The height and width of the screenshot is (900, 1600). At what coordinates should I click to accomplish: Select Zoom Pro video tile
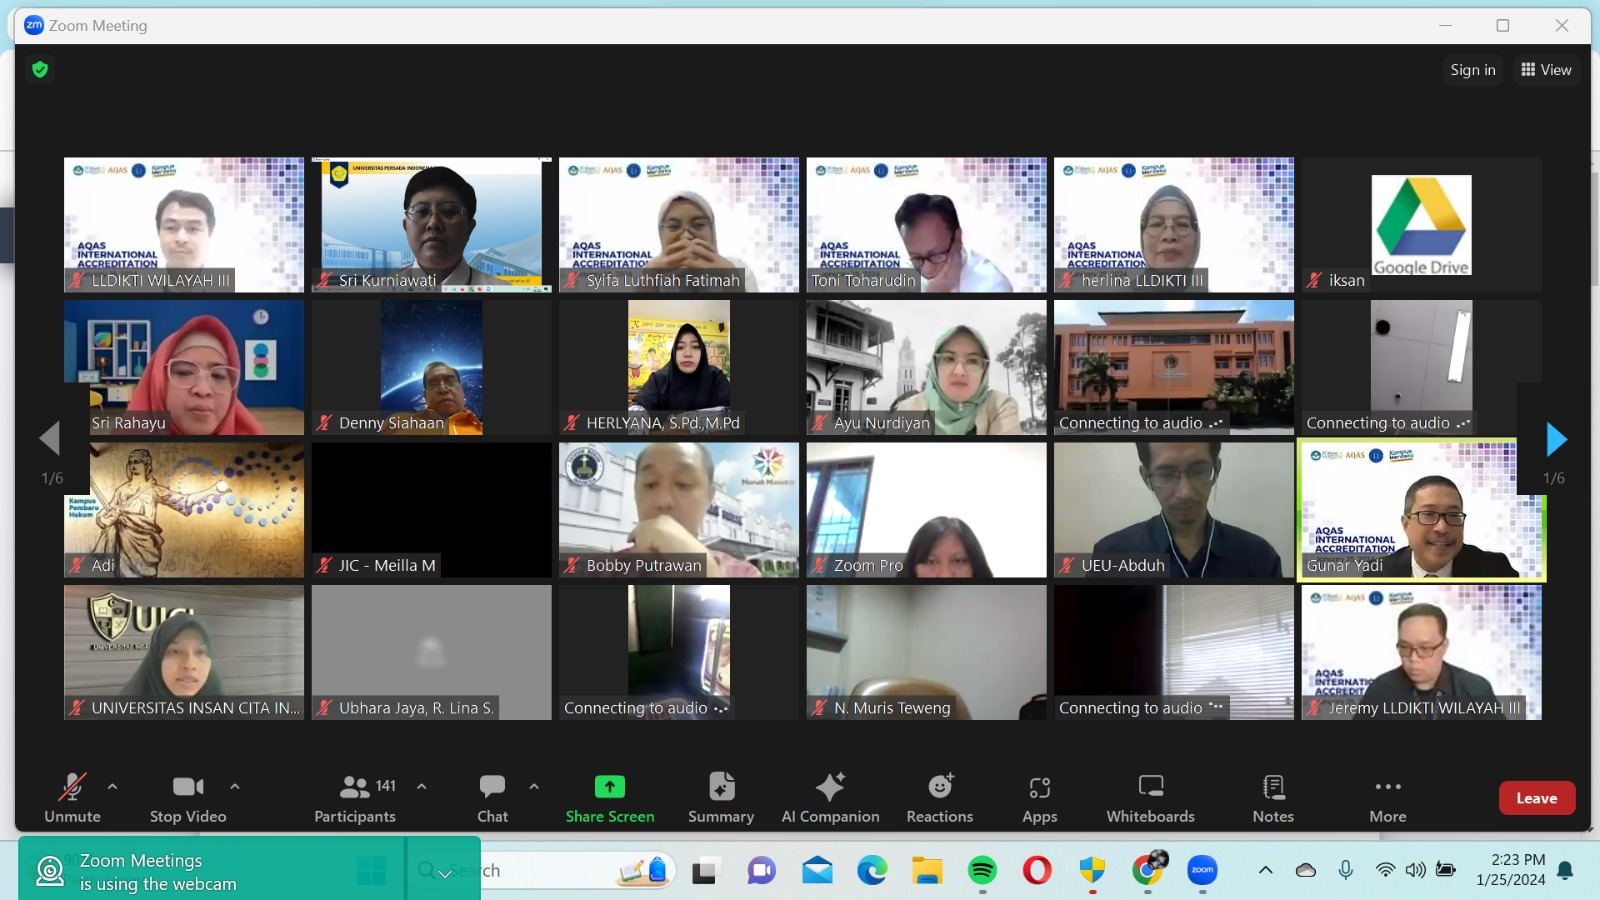[927, 510]
